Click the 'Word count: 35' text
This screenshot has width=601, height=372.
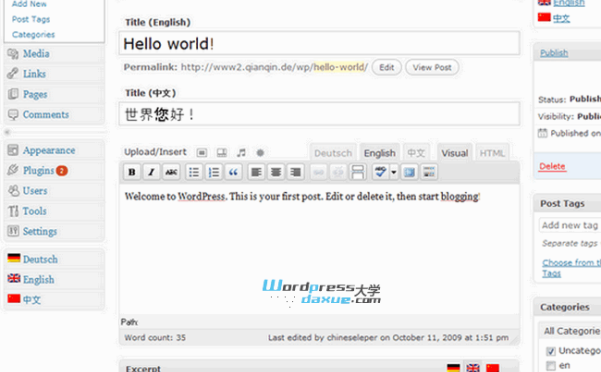coord(155,338)
